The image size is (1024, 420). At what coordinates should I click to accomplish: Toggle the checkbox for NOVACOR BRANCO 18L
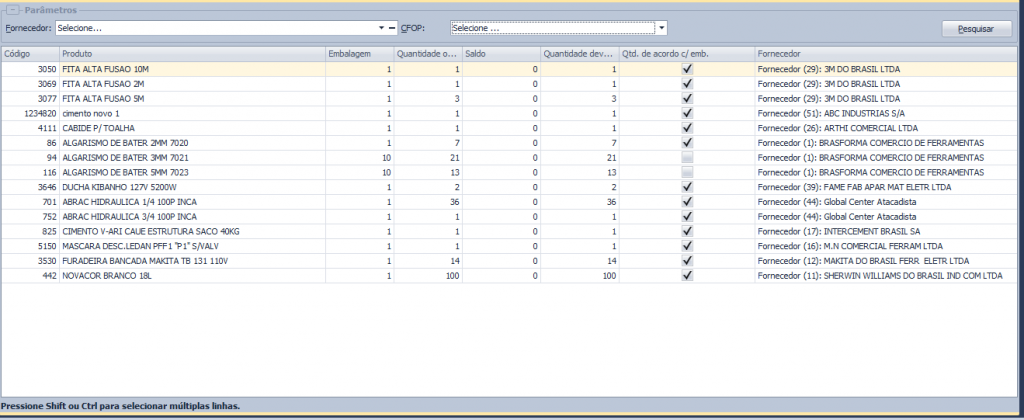coord(687,275)
